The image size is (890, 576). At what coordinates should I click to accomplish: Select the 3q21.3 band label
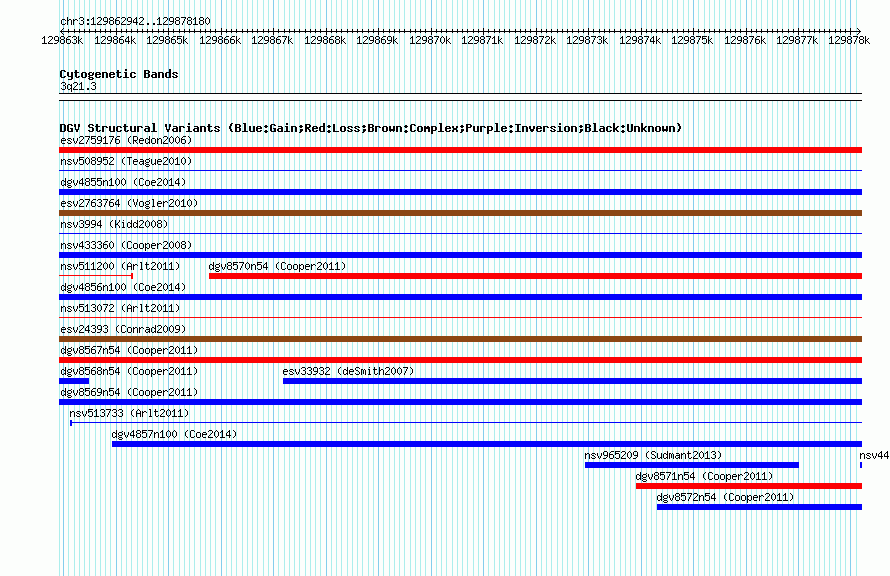78,86
